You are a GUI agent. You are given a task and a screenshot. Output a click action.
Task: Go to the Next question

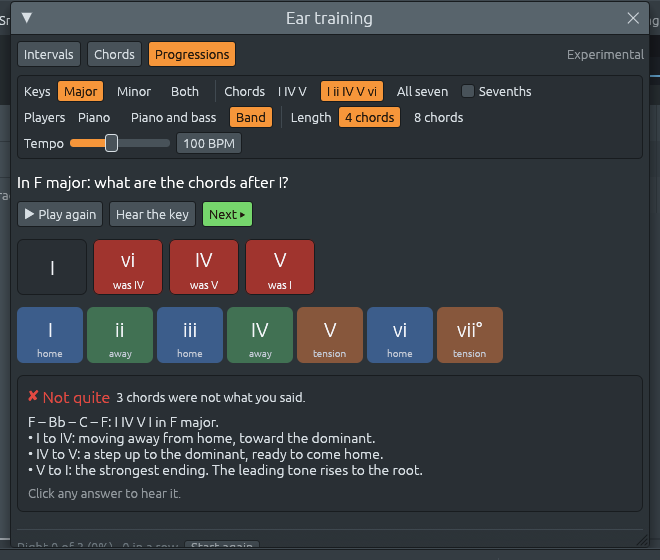point(227,214)
